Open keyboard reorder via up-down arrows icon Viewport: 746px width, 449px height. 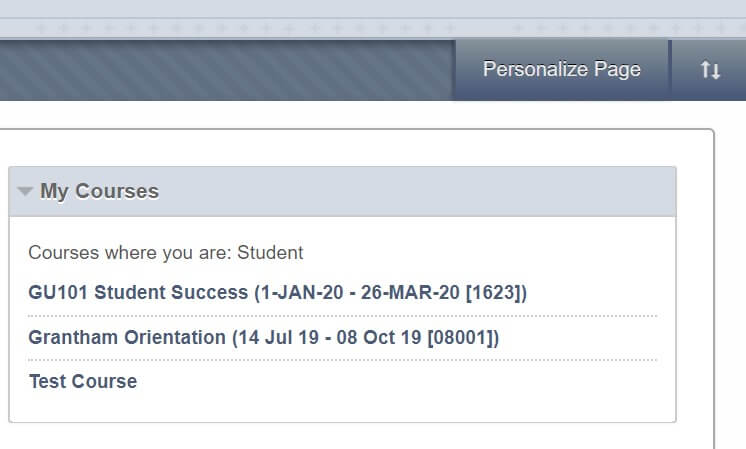point(710,70)
